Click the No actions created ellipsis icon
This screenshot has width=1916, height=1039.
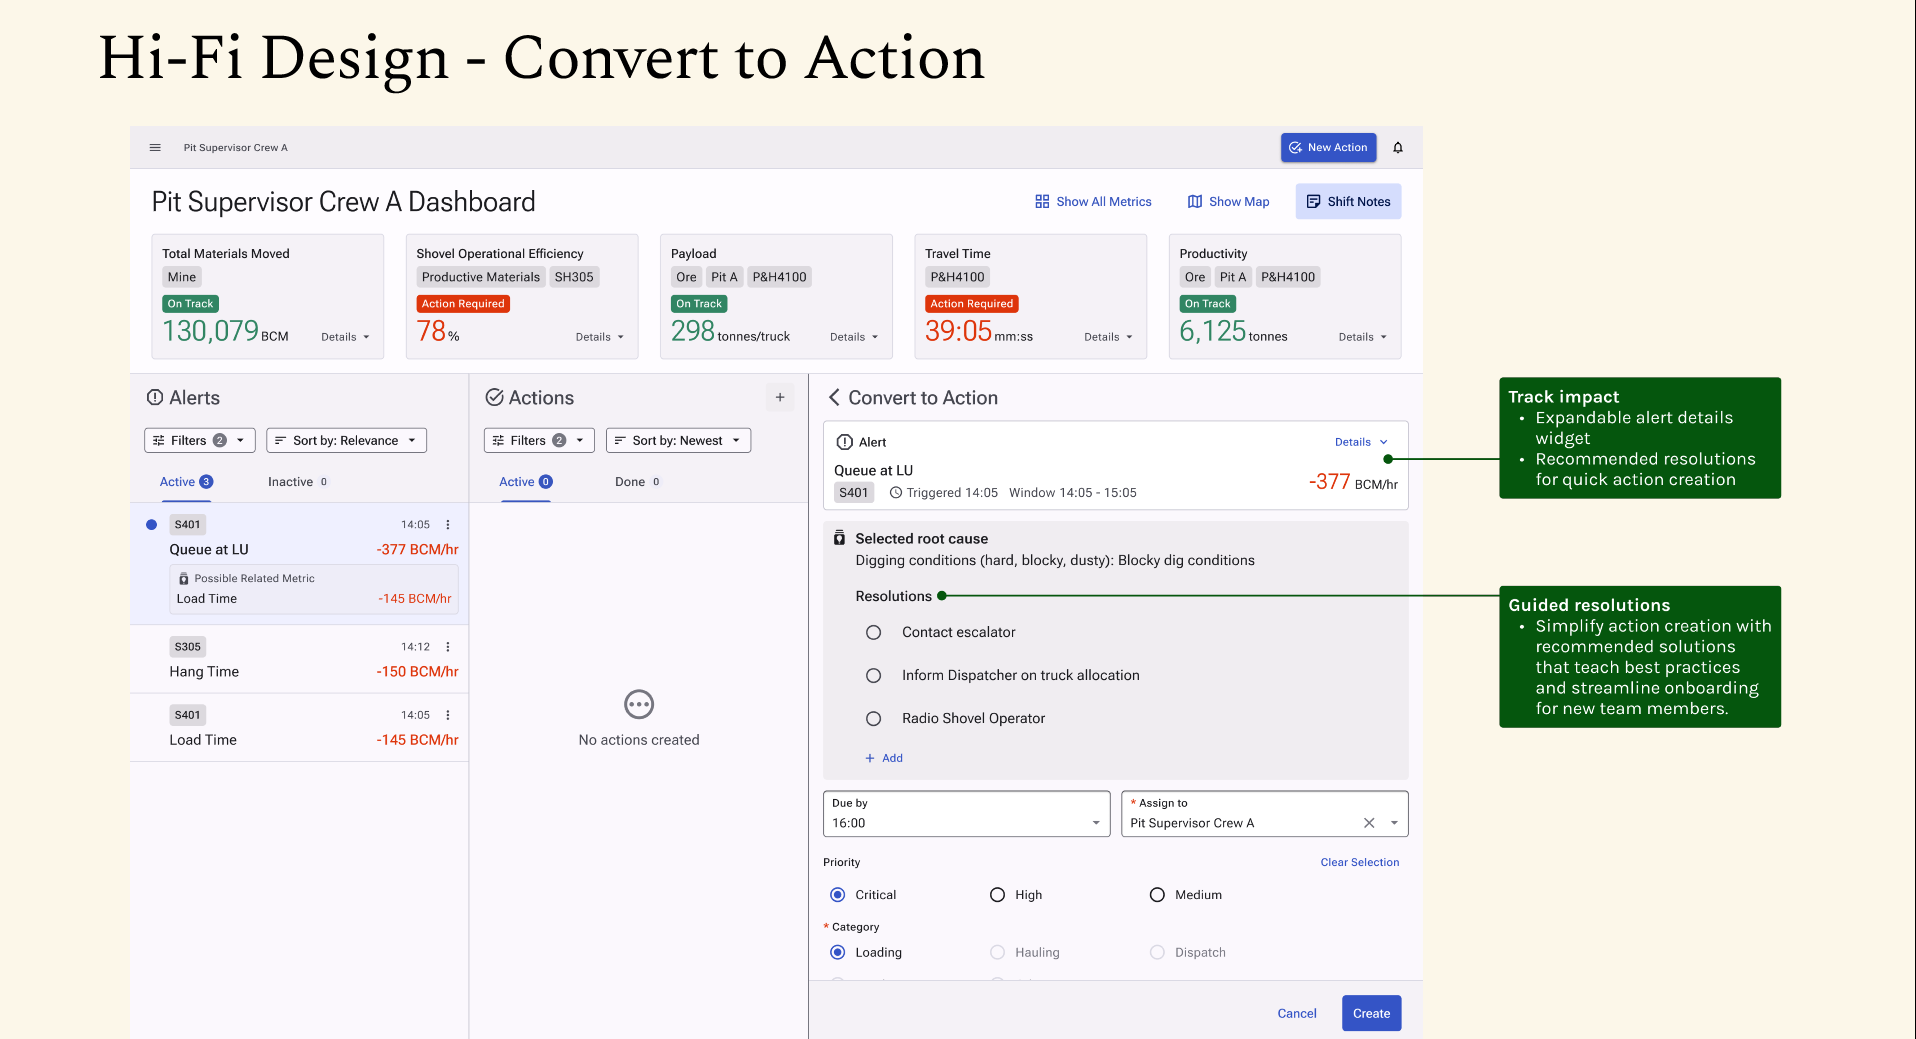tap(639, 704)
